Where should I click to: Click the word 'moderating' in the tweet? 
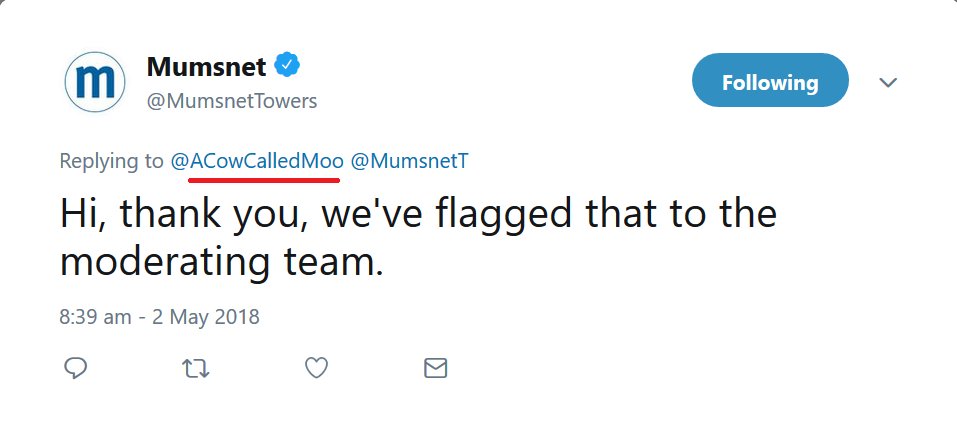click(x=165, y=263)
